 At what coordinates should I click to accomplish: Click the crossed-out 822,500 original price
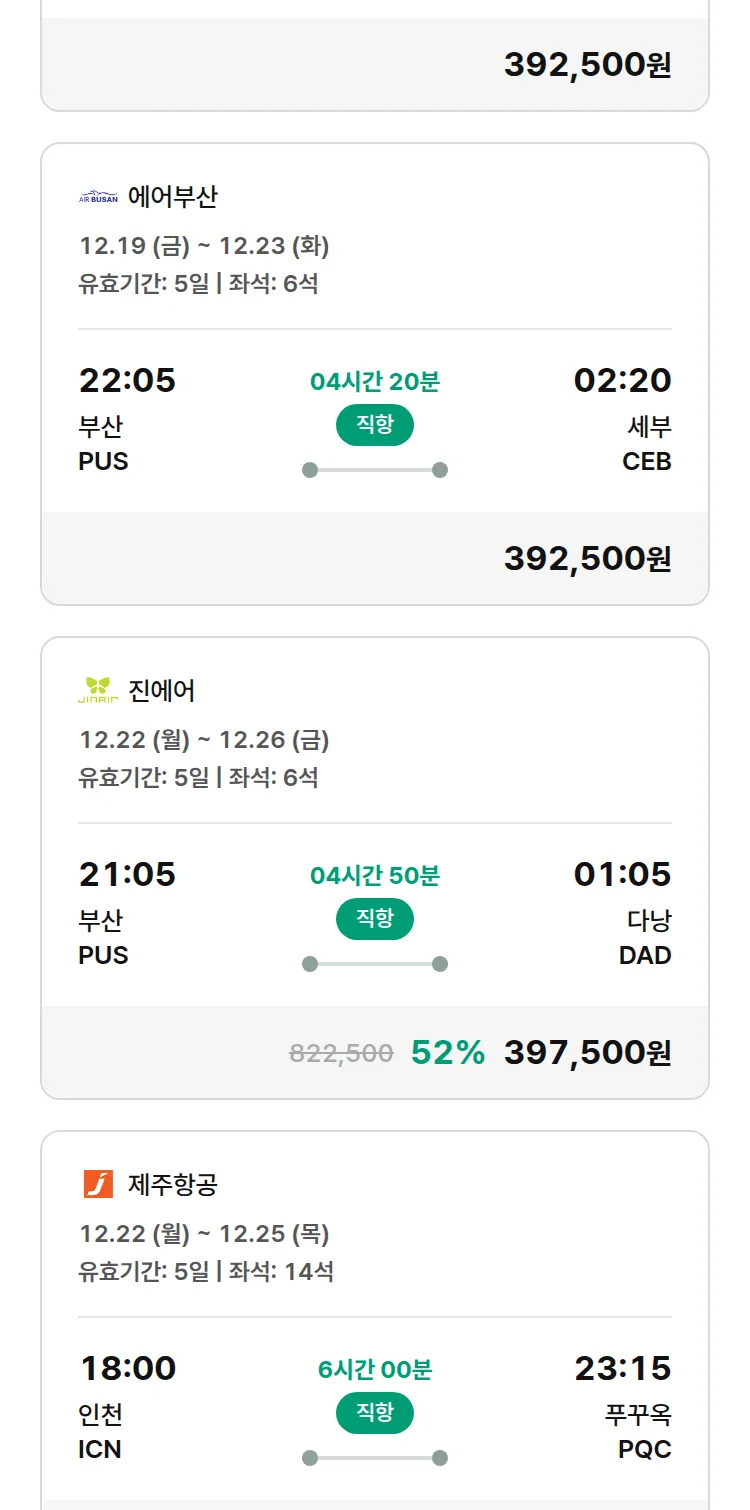click(341, 1052)
